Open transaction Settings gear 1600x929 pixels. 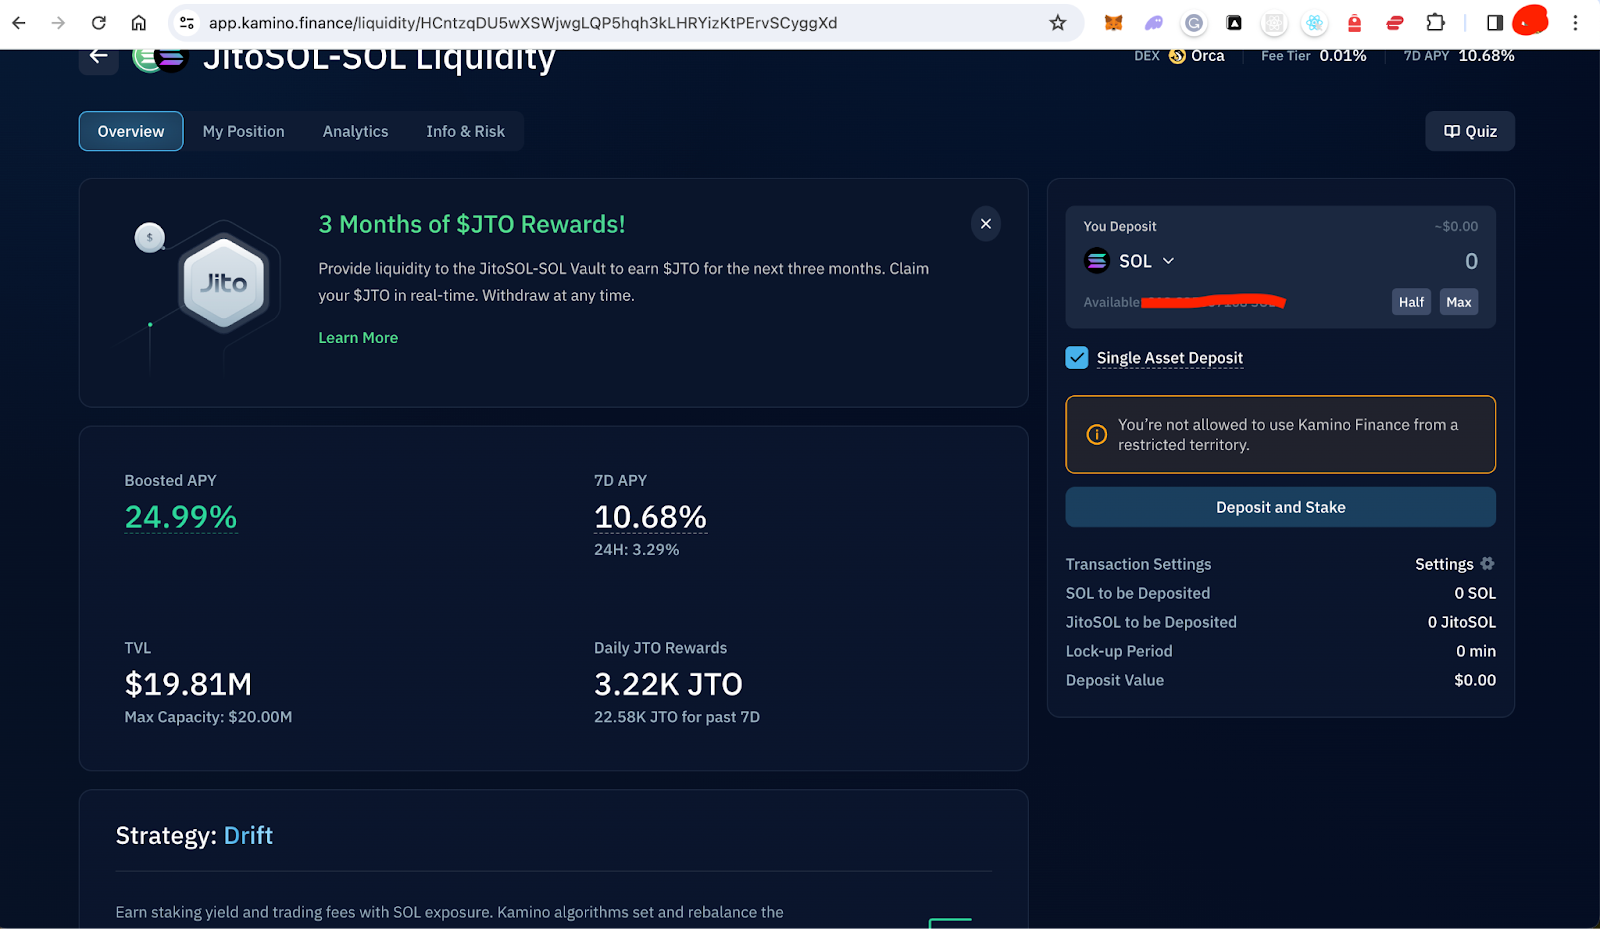click(x=1487, y=564)
